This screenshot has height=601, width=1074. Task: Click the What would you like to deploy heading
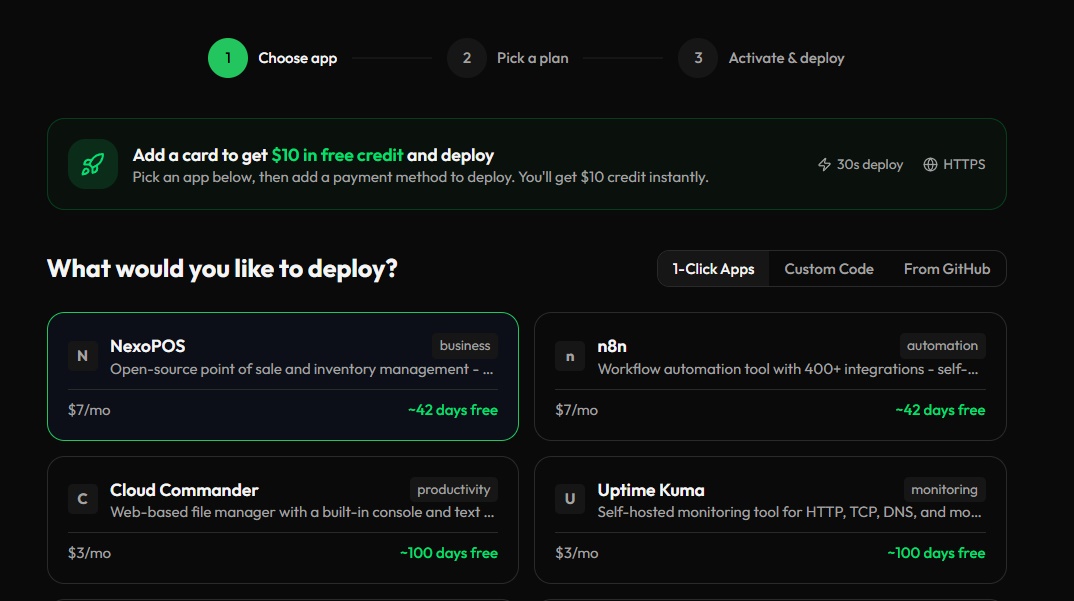222,269
